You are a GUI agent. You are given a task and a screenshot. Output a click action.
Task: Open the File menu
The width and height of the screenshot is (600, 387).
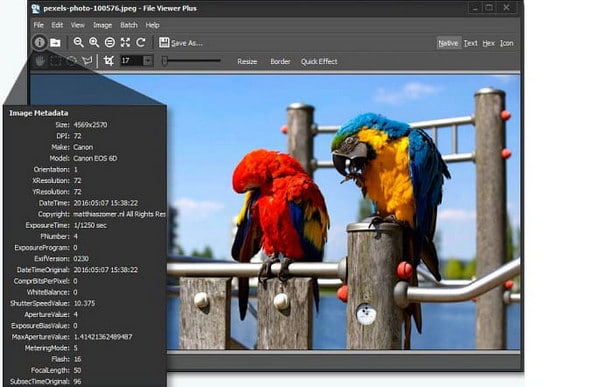click(39, 25)
